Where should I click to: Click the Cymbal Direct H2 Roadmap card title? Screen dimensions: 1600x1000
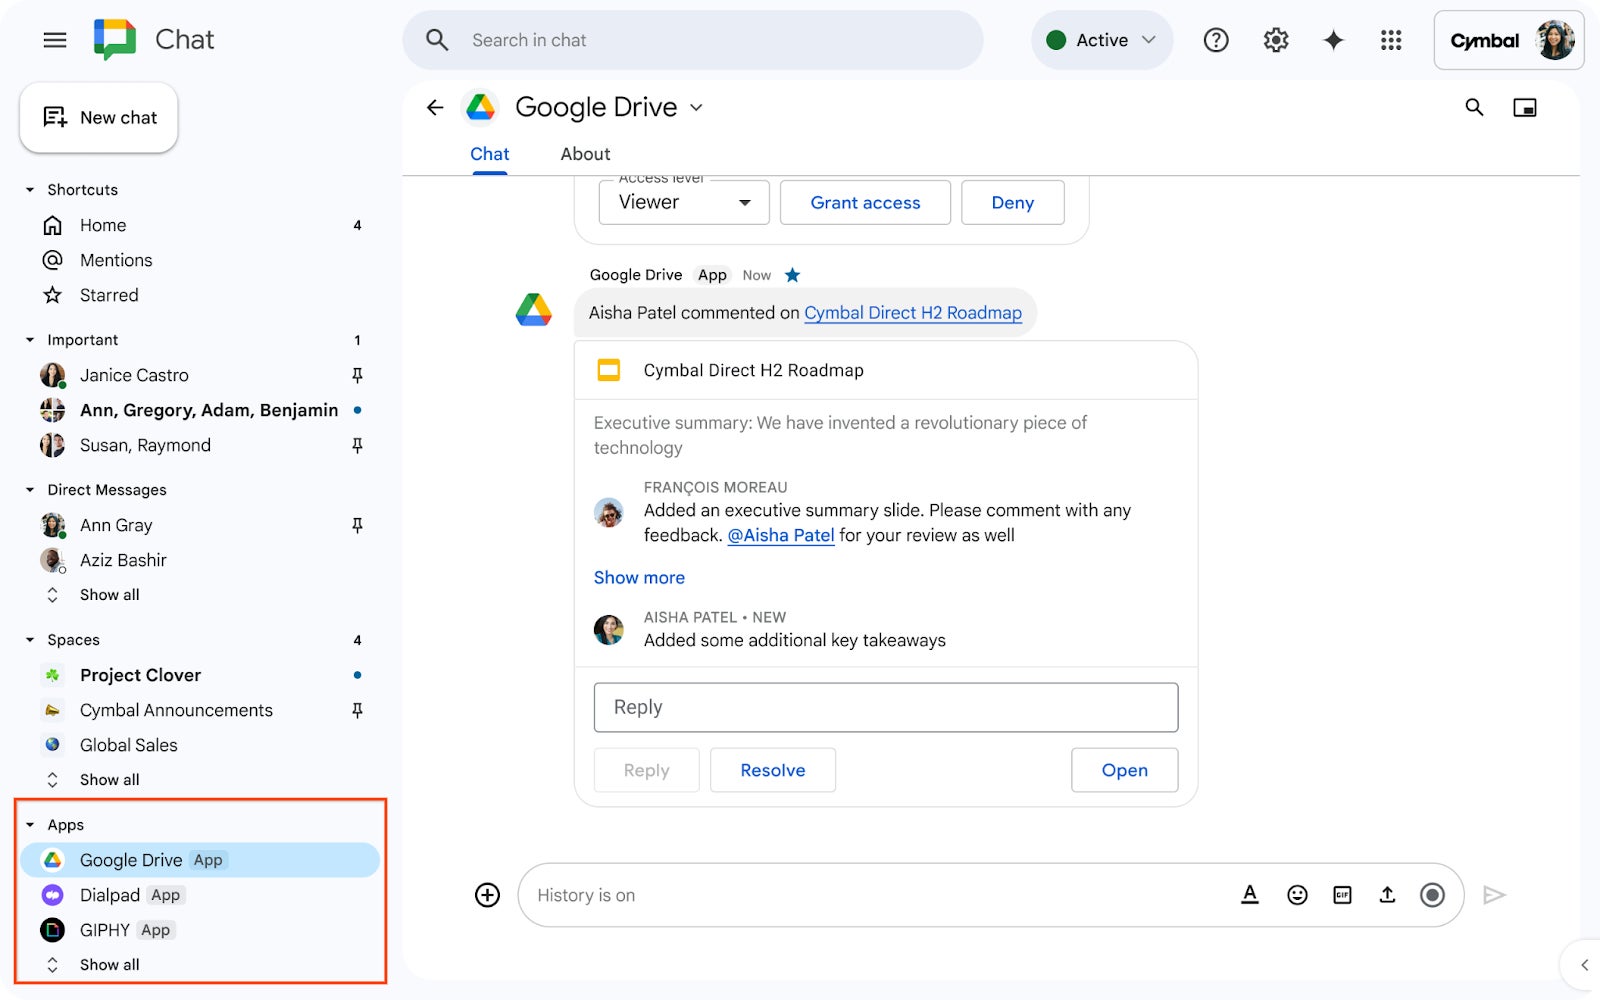coord(753,370)
